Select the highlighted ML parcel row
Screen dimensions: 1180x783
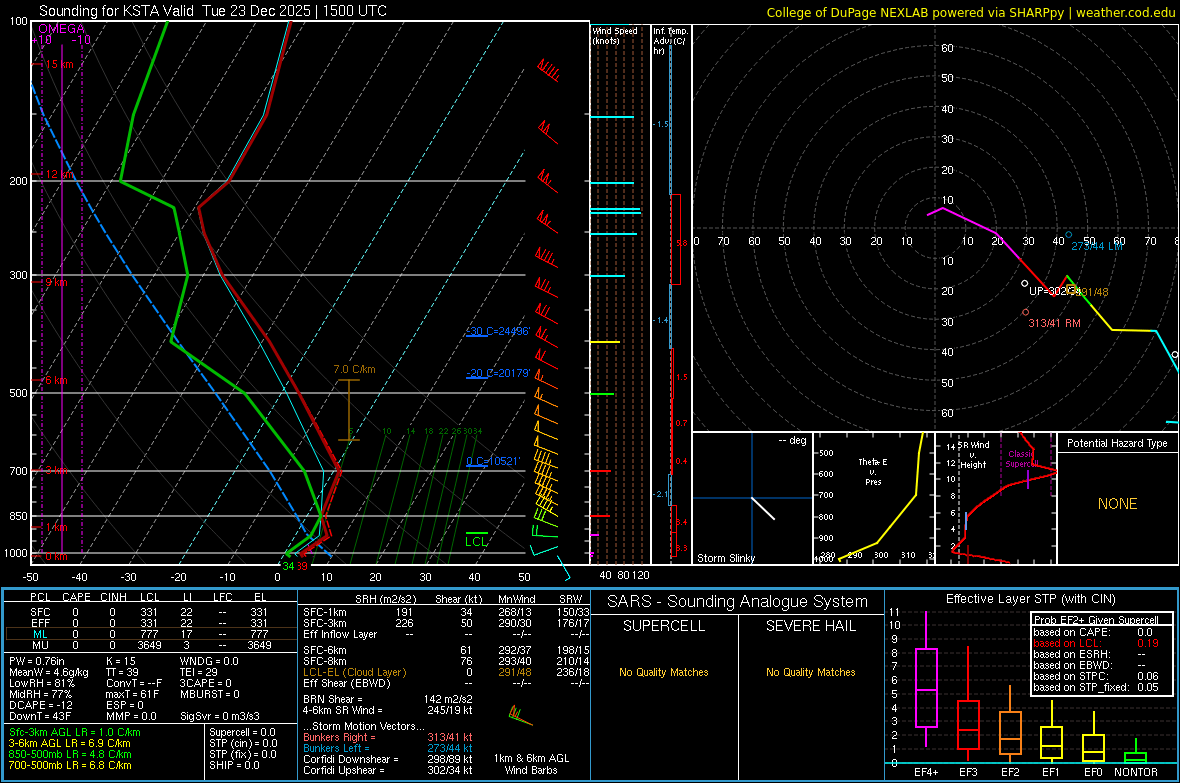(150, 635)
